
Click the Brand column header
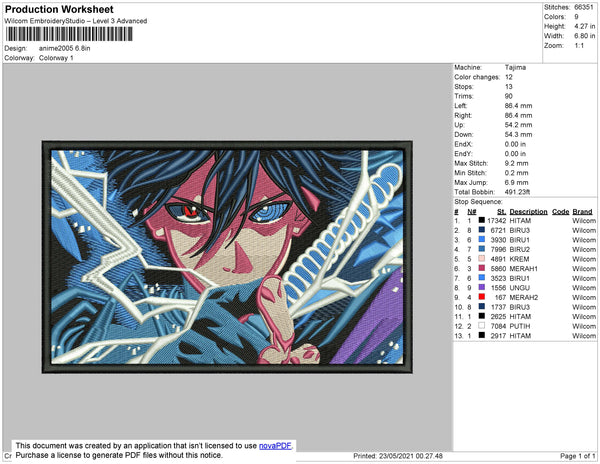tap(582, 212)
